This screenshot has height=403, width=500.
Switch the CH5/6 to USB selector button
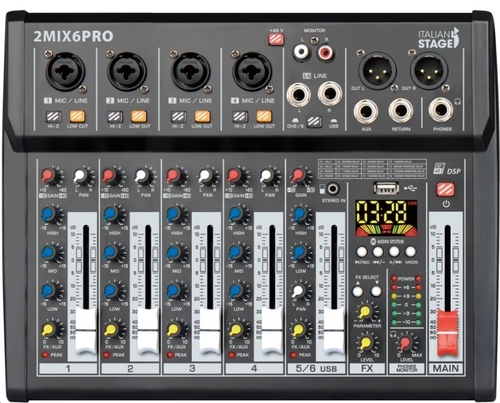click(314, 121)
